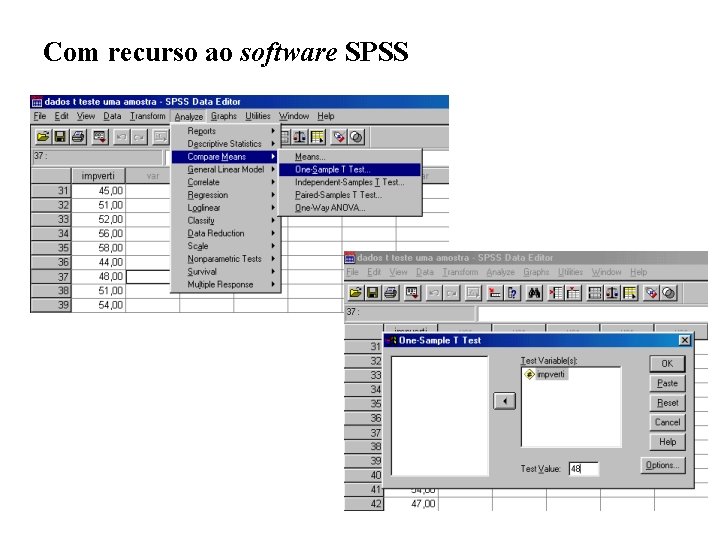
Task: Click the Redo icon in the left window toolbar
Action: [x=140, y=137]
